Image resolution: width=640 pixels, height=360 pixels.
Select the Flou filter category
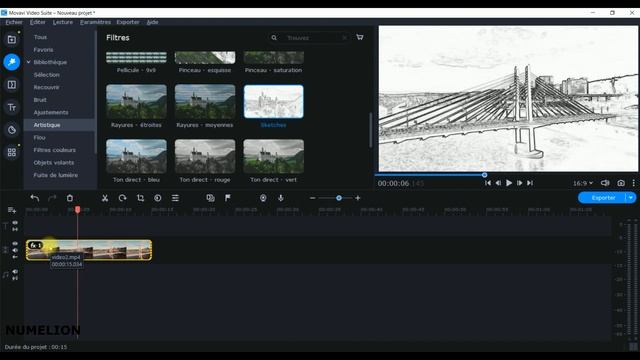pos(39,138)
